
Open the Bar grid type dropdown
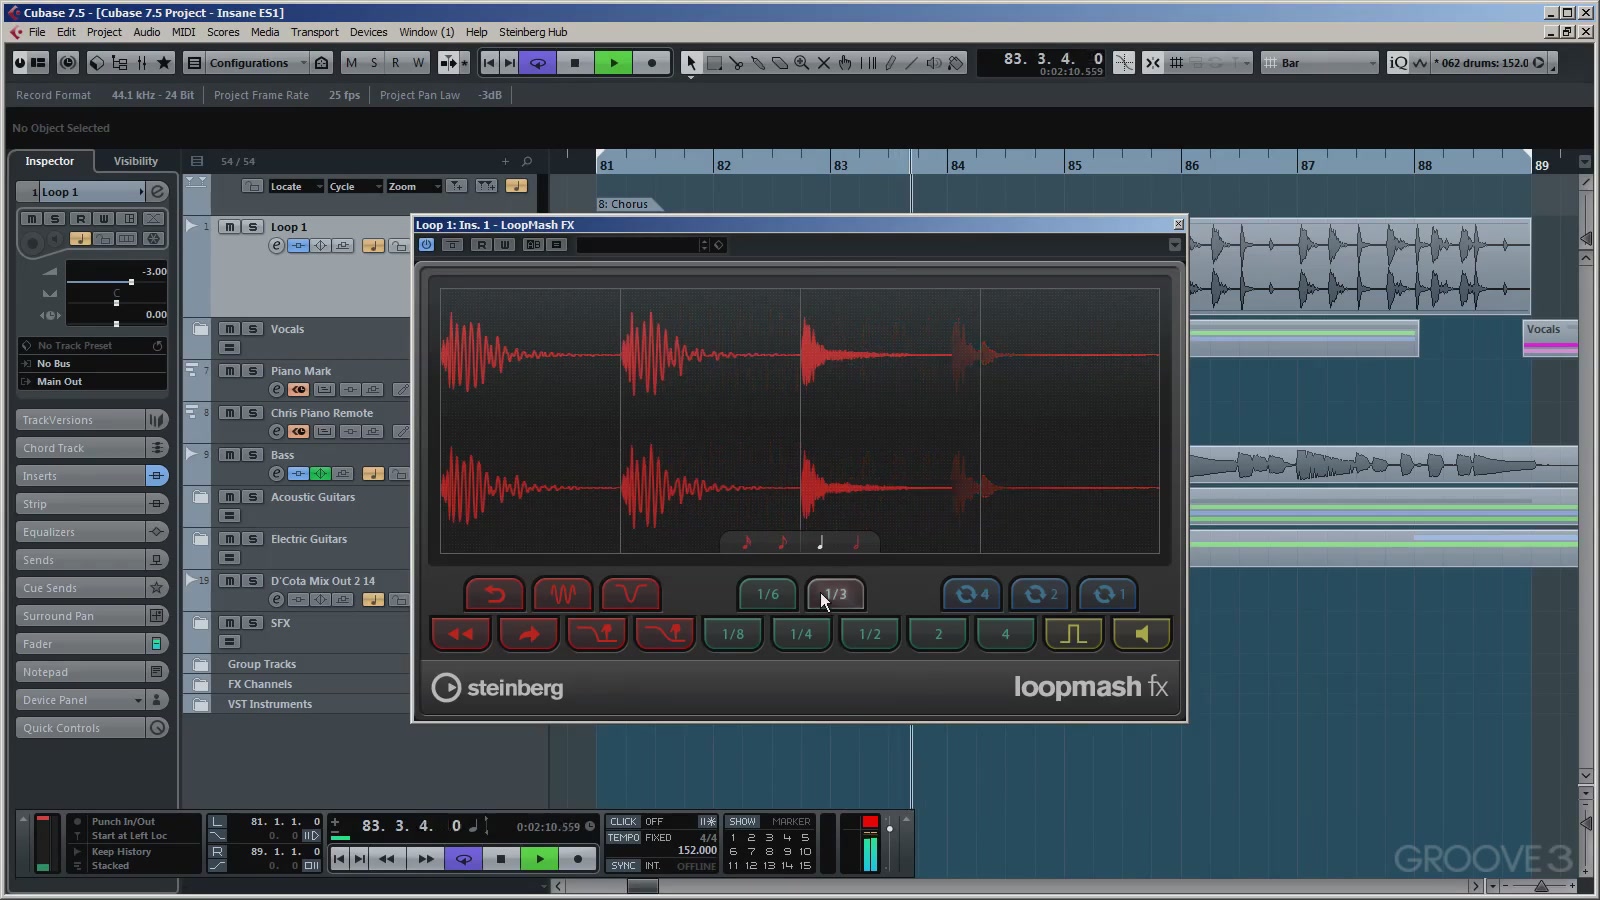click(x=1320, y=63)
